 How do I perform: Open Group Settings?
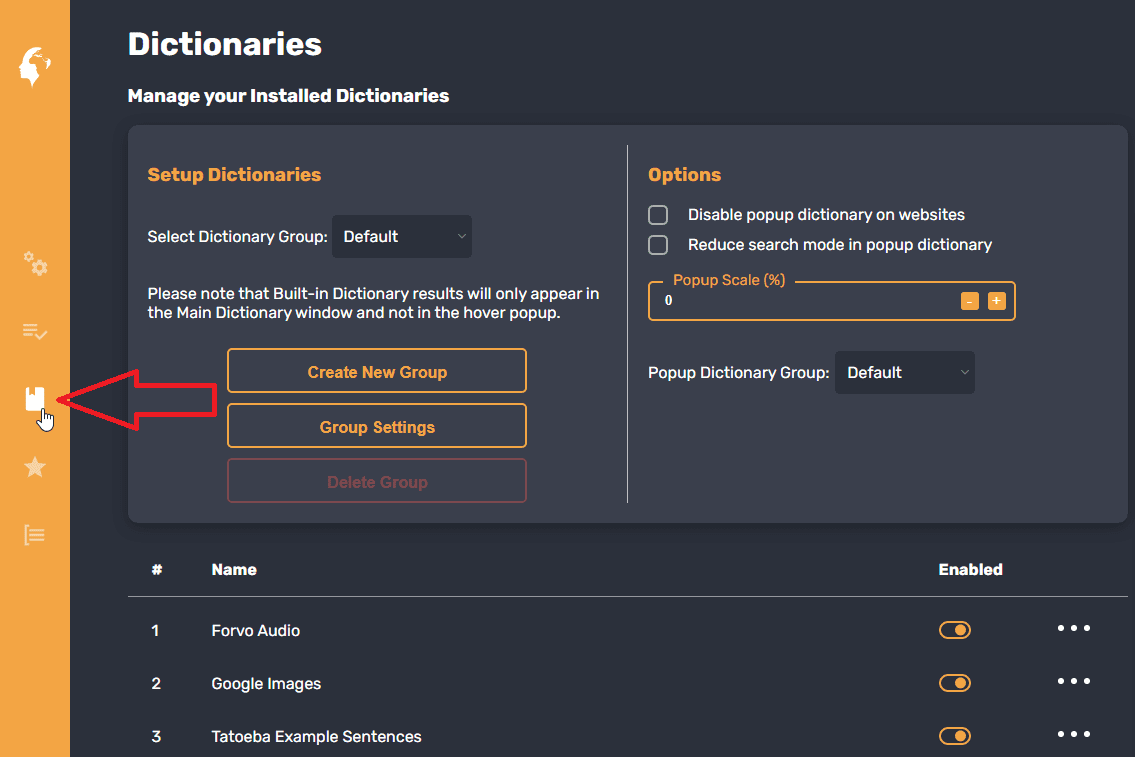click(x=377, y=426)
